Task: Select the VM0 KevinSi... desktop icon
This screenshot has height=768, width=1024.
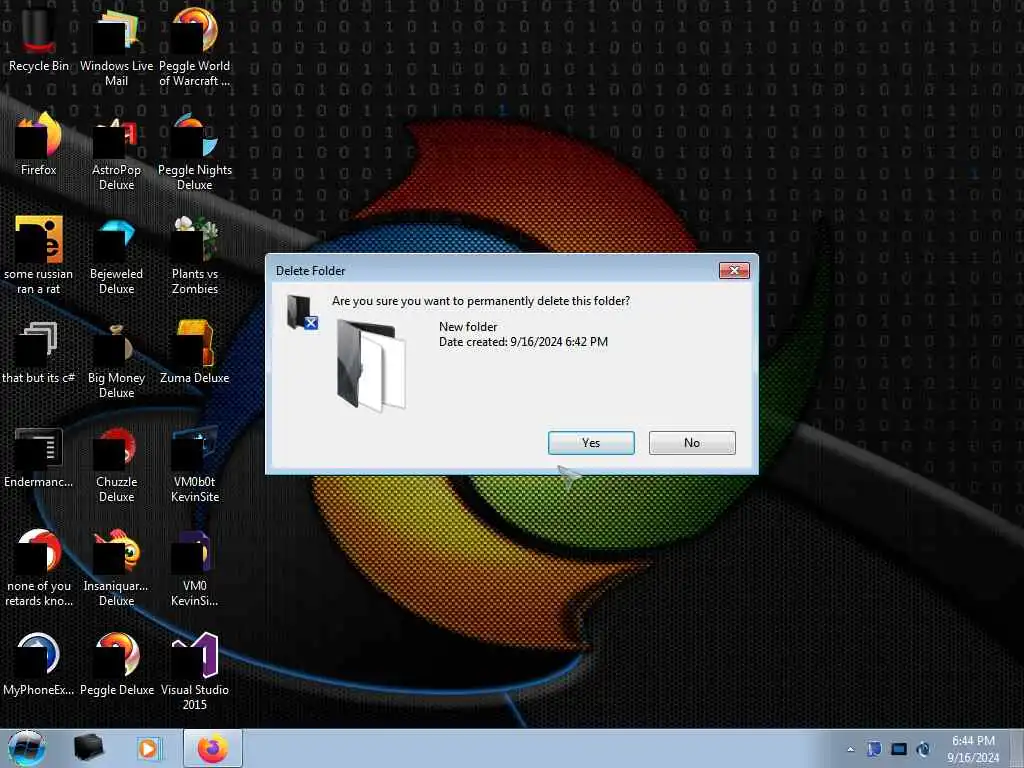Action: point(195,567)
